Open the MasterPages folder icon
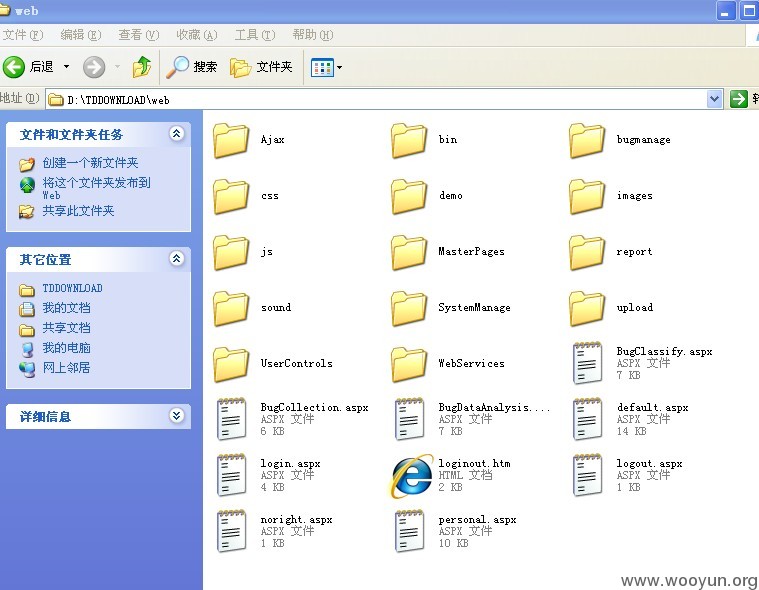 point(409,252)
